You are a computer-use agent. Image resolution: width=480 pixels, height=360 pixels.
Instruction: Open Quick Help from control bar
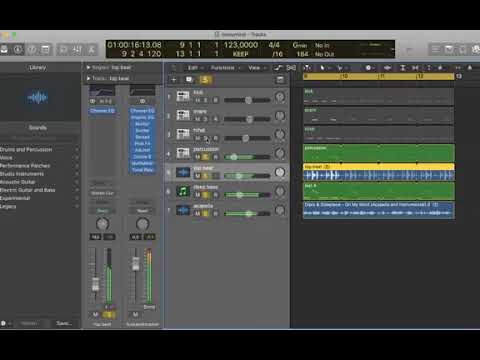(x=32, y=50)
